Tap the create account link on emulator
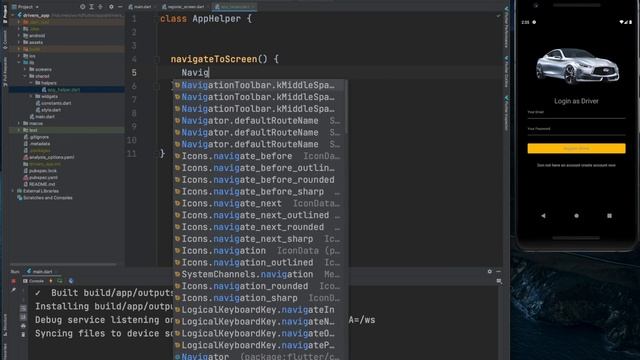 576,165
